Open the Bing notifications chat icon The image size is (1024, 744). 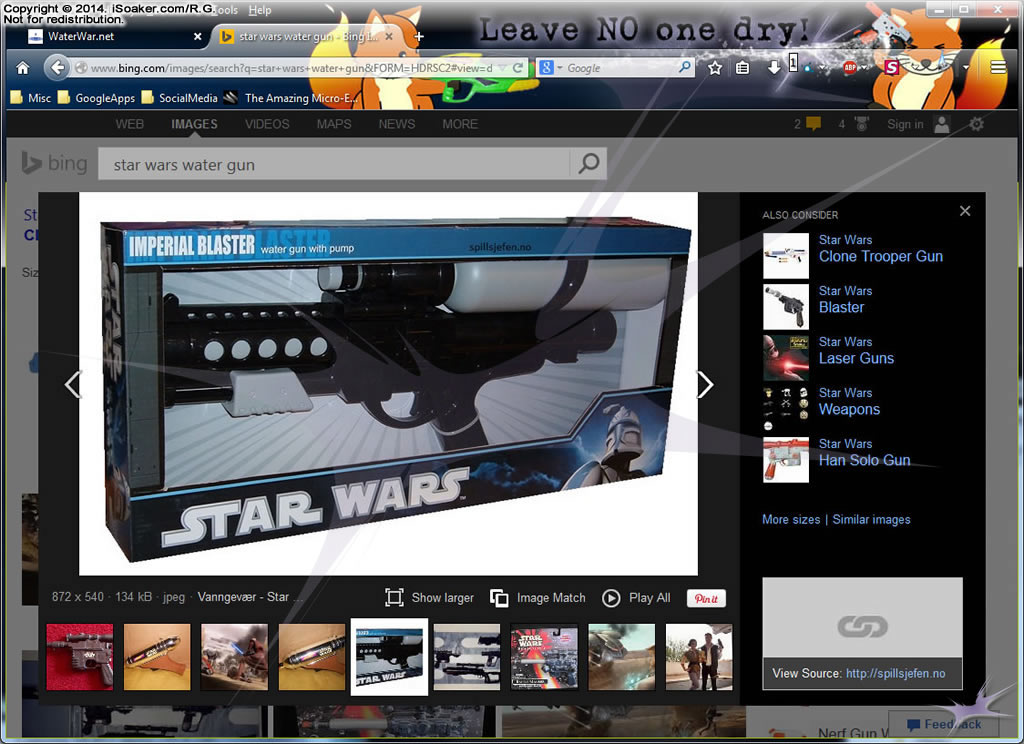point(813,124)
